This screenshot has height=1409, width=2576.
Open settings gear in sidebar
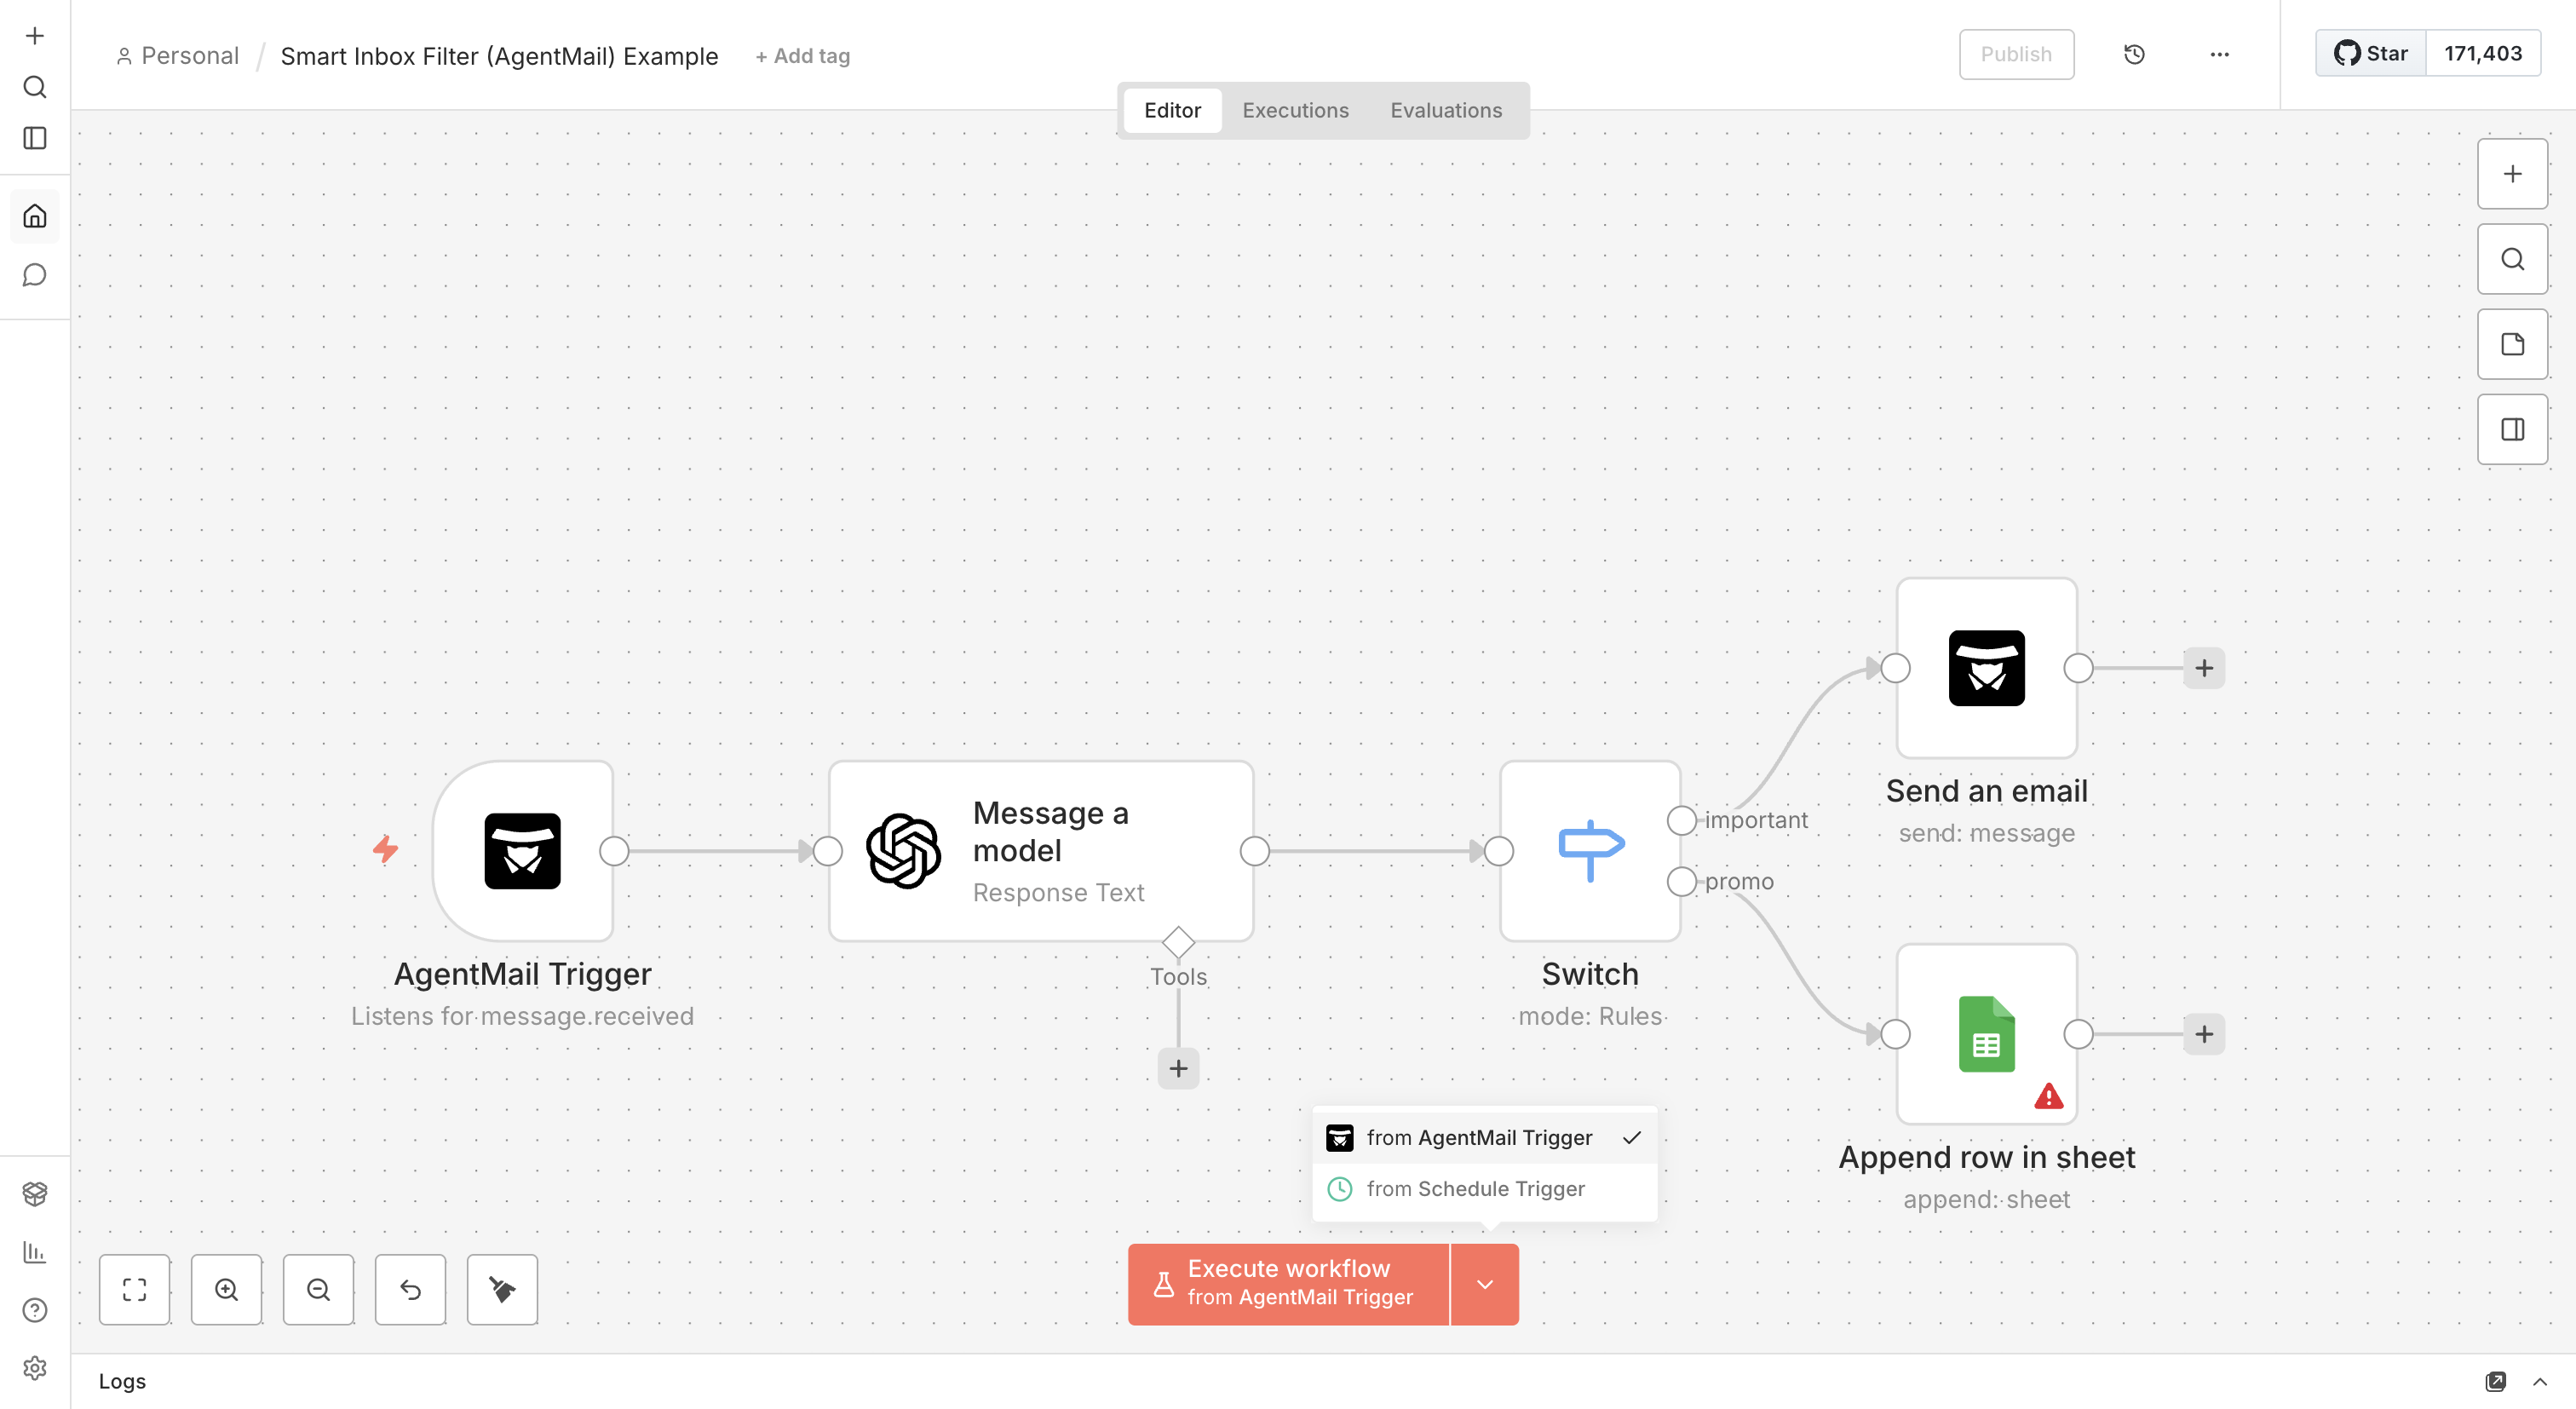[35, 1367]
